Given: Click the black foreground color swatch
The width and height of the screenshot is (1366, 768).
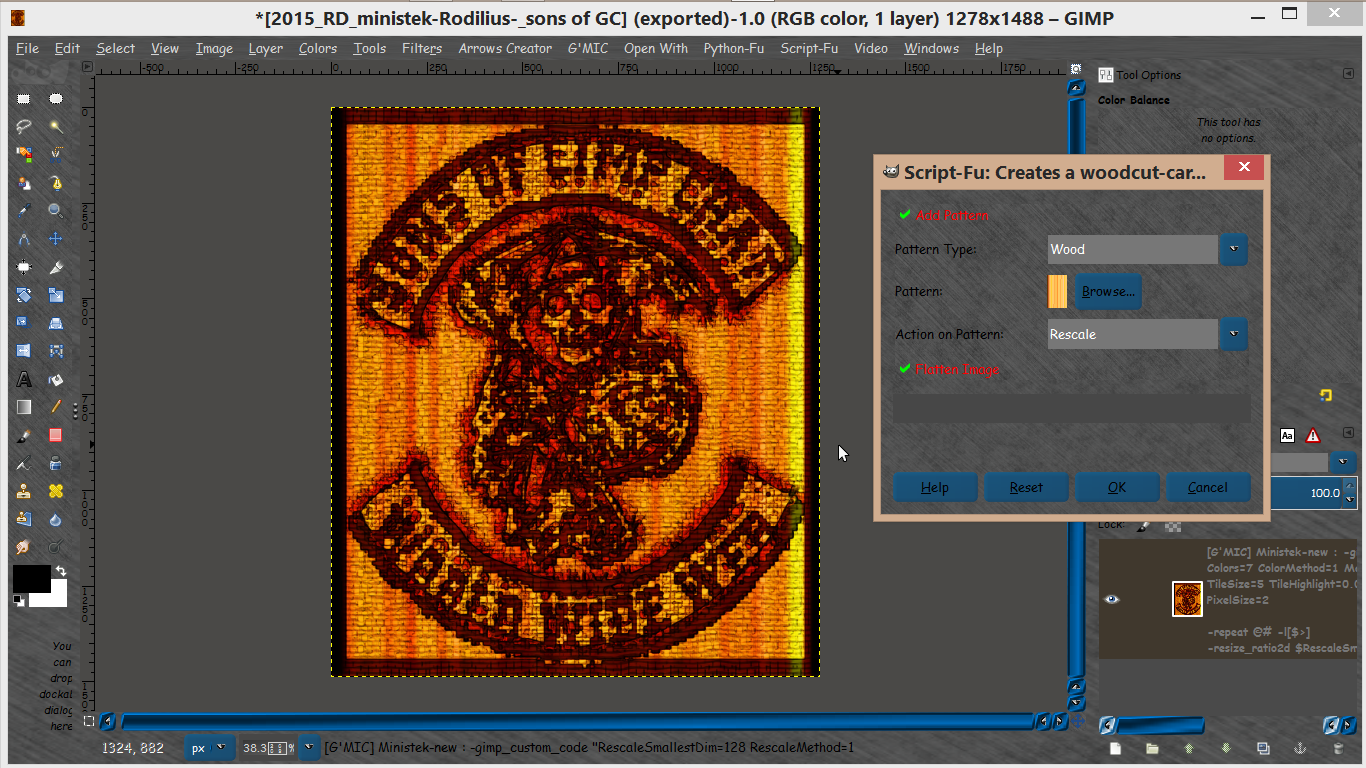Looking at the screenshot, I should (31, 578).
